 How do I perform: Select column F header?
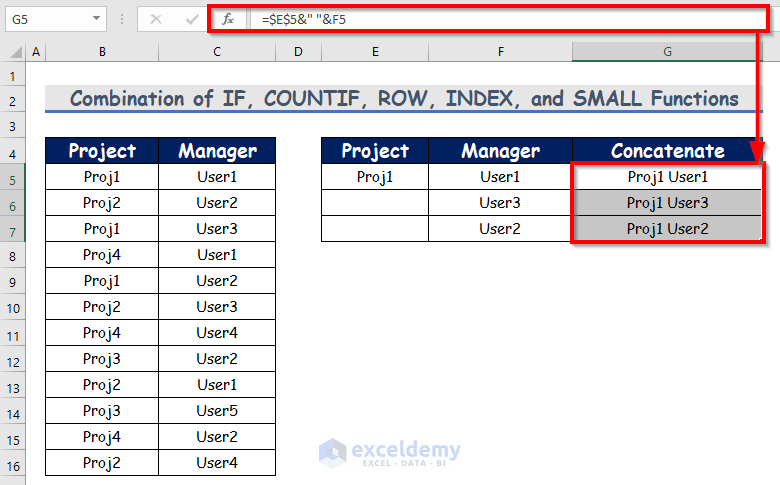click(500, 52)
